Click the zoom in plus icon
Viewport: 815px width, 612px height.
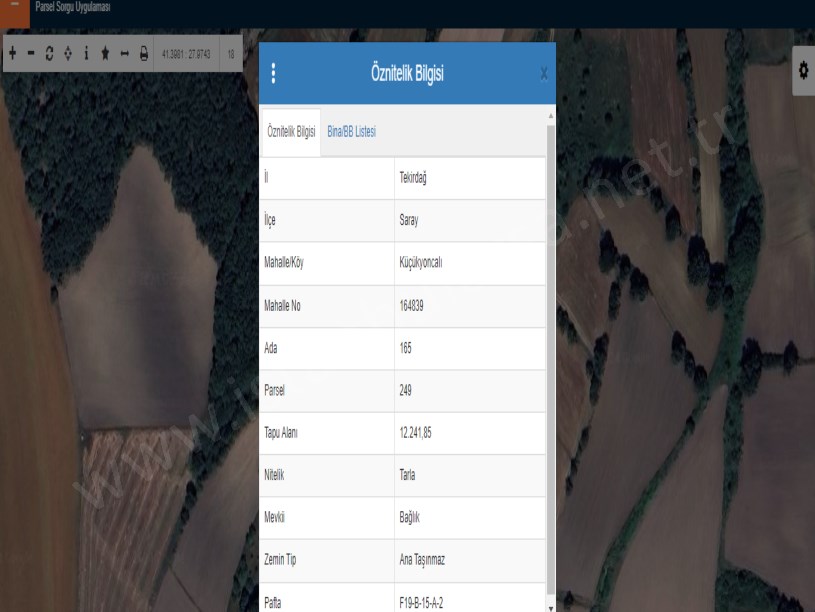pos(12,53)
